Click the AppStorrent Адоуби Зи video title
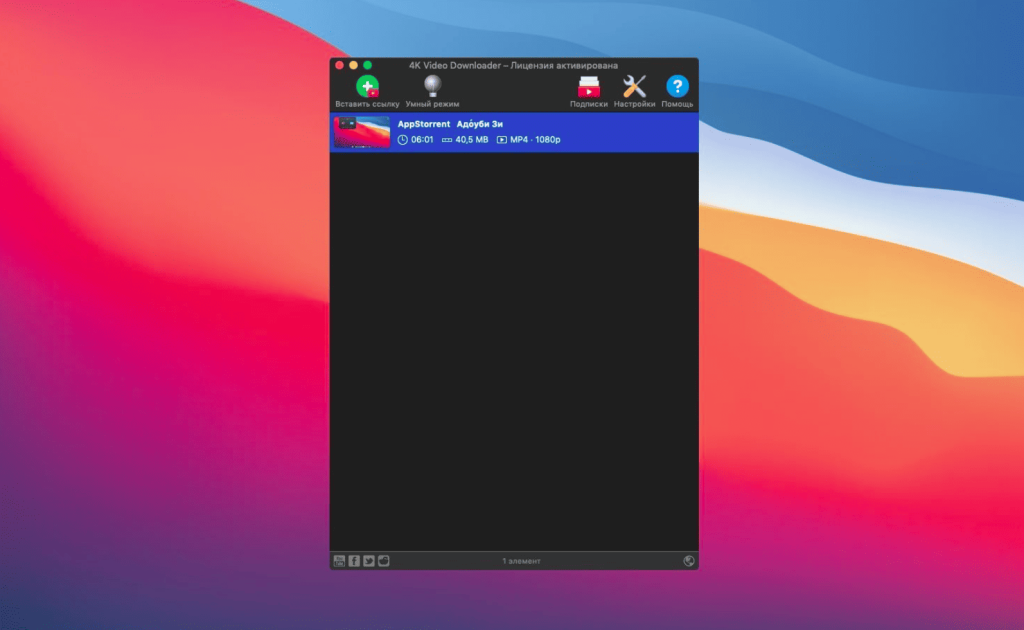This screenshot has height=630, width=1024. pyautogui.click(x=450, y=124)
